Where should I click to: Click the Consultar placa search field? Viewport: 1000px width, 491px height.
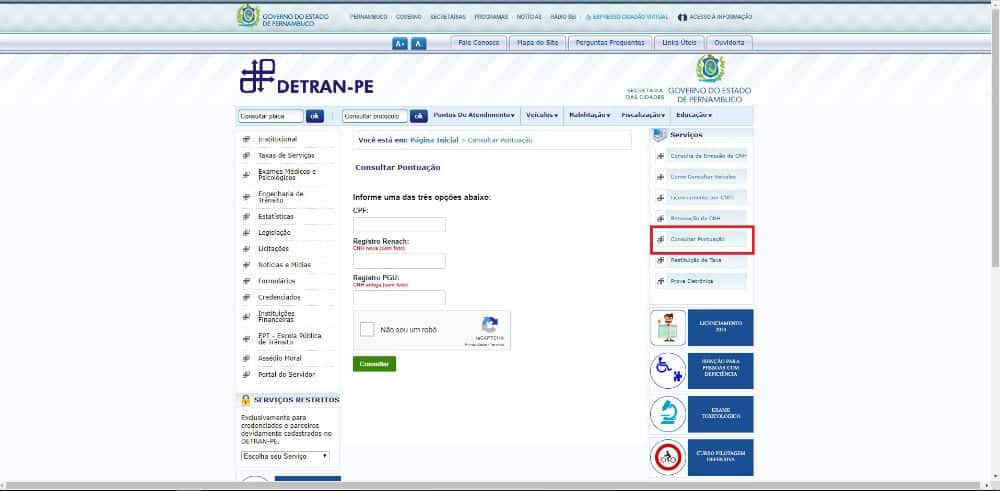[271, 116]
